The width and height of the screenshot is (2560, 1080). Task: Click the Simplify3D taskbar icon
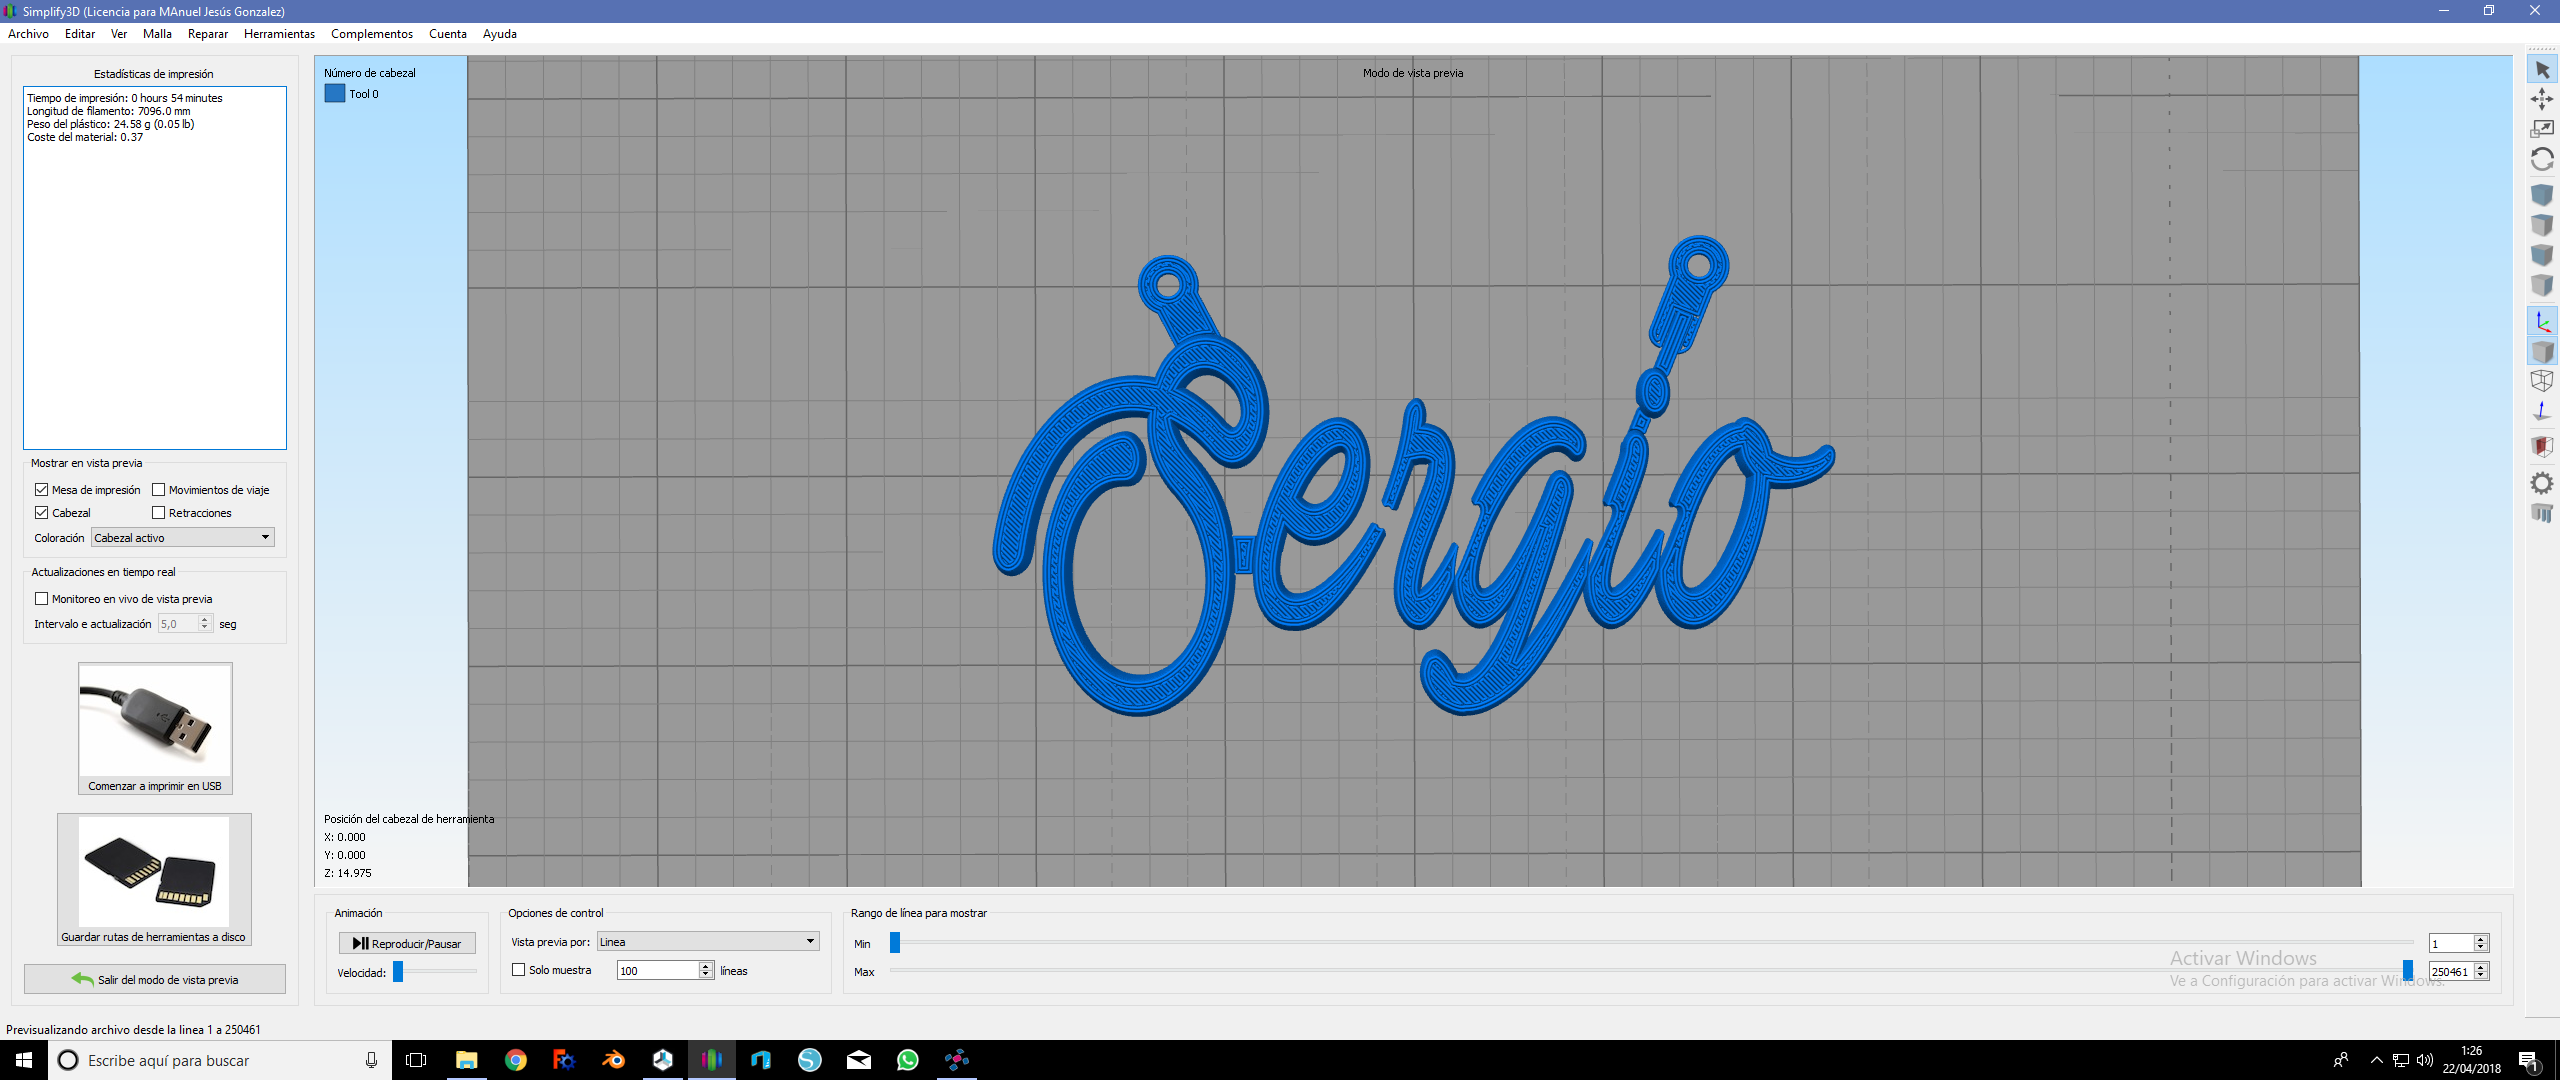pos(711,1060)
